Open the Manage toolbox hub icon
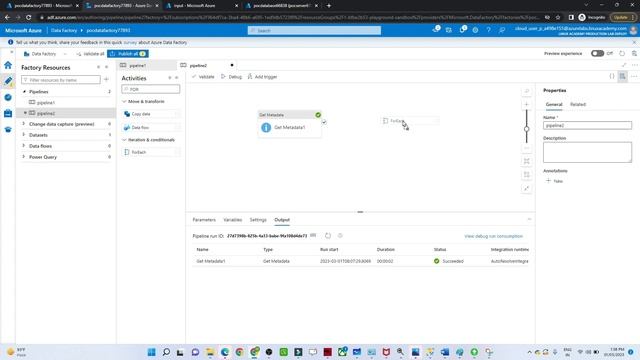640x360 pixels. click(x=8, y=113)
